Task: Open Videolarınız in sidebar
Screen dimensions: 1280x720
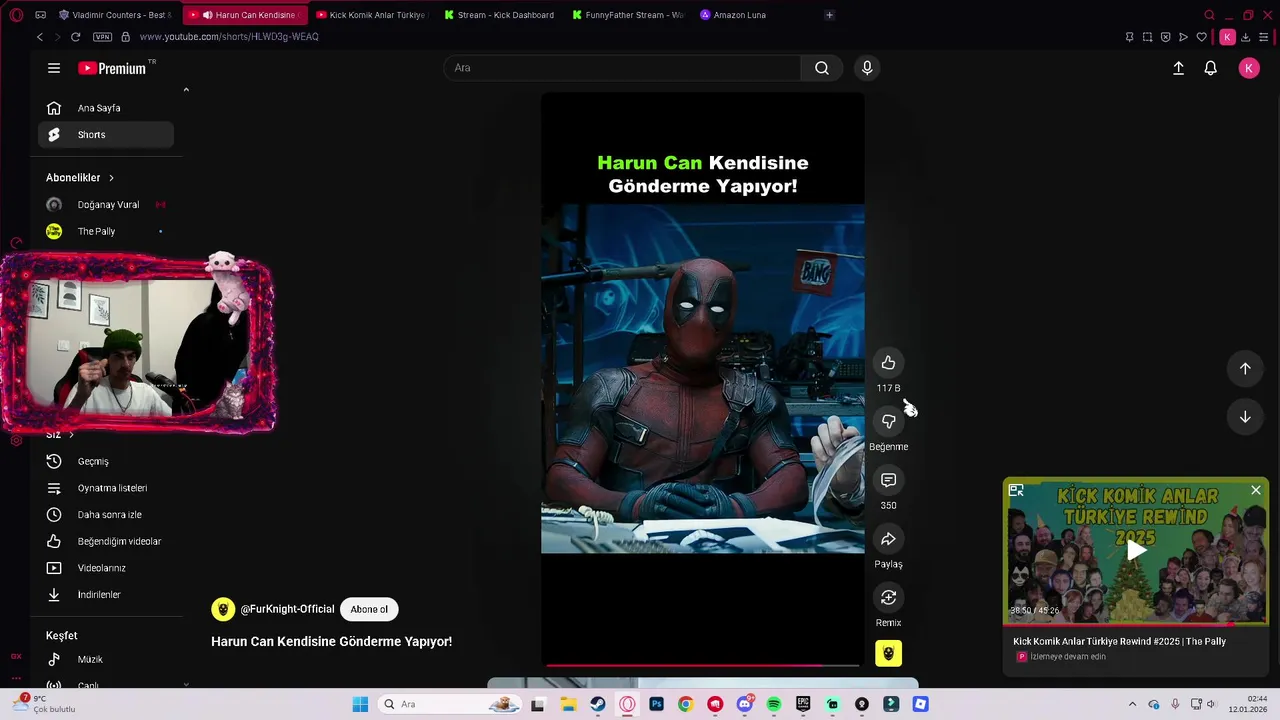Action: (x=106, y=568)
